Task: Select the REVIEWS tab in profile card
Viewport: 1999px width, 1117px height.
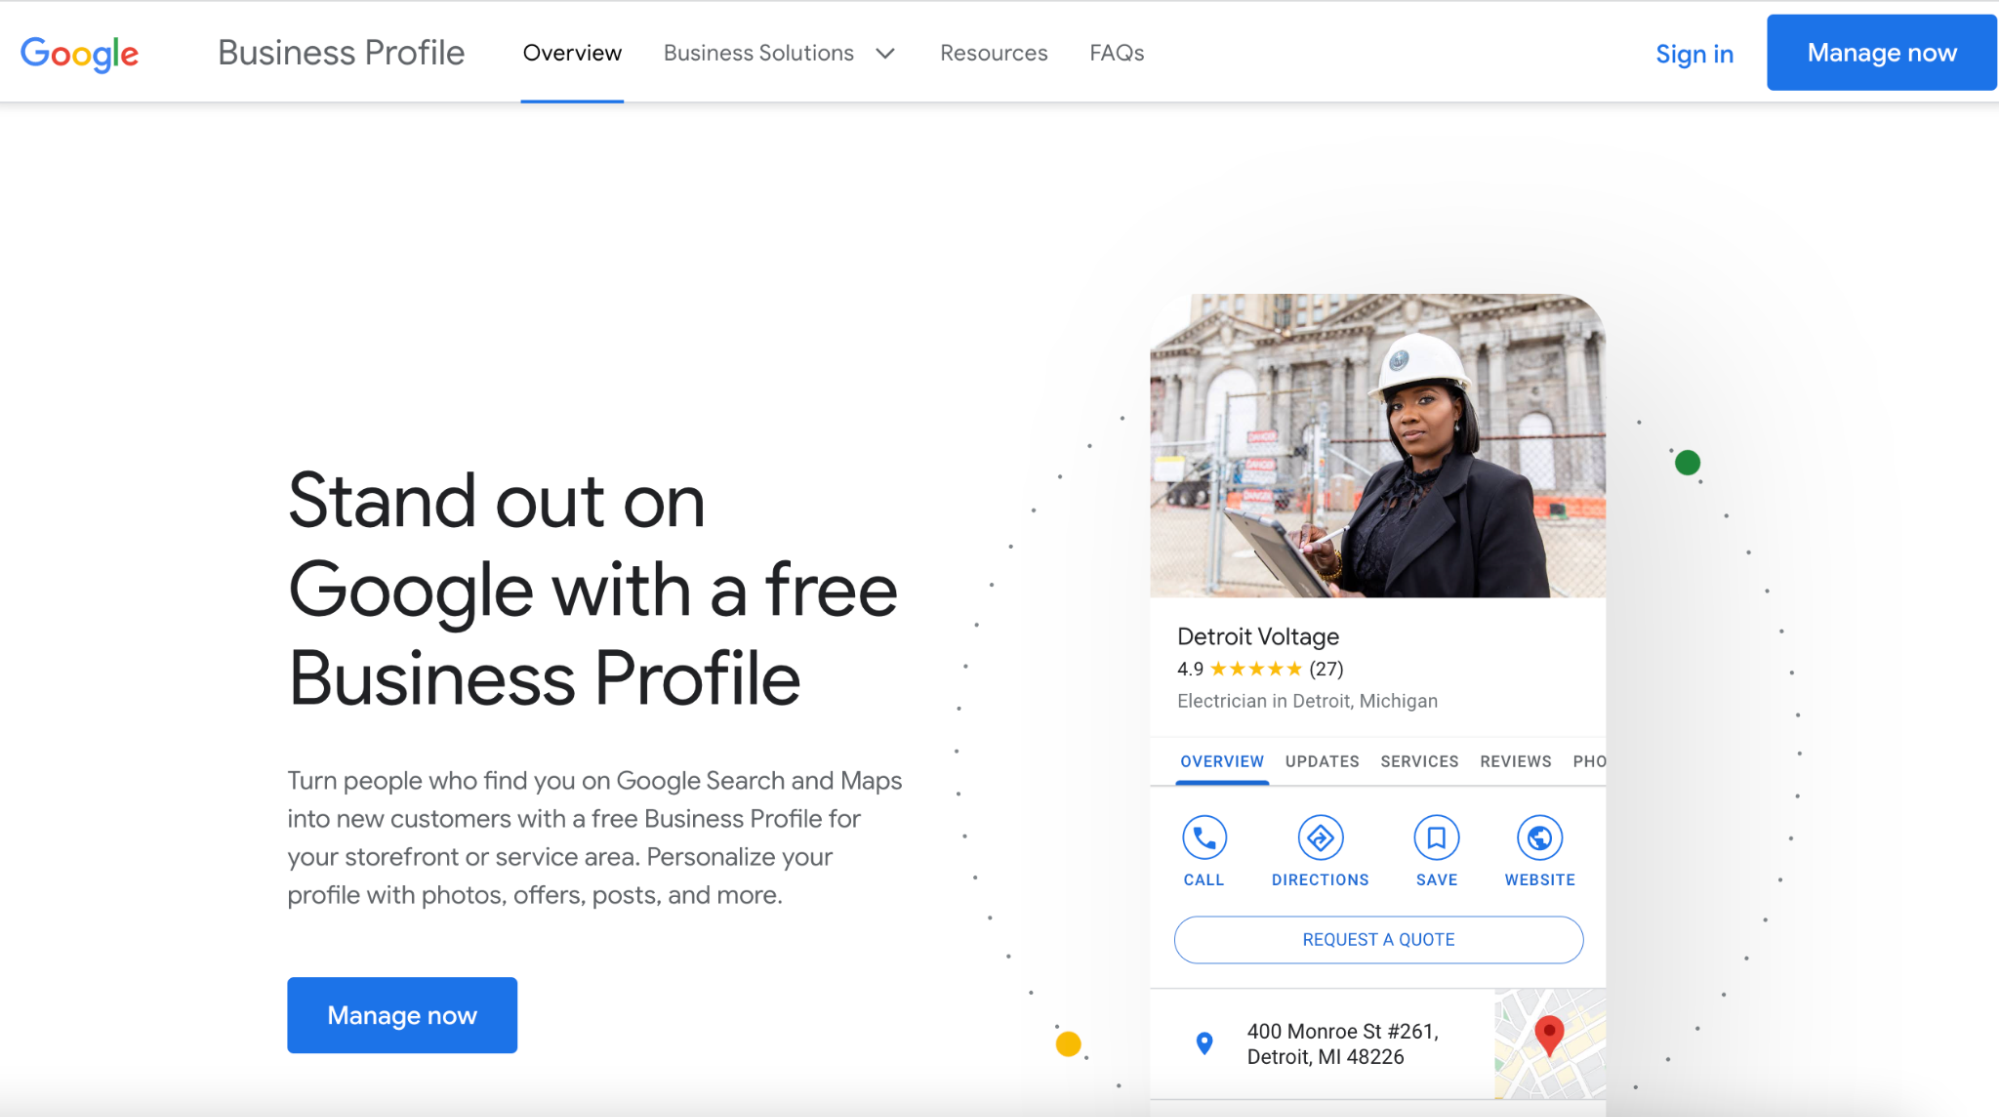Action: [1515, 762]
